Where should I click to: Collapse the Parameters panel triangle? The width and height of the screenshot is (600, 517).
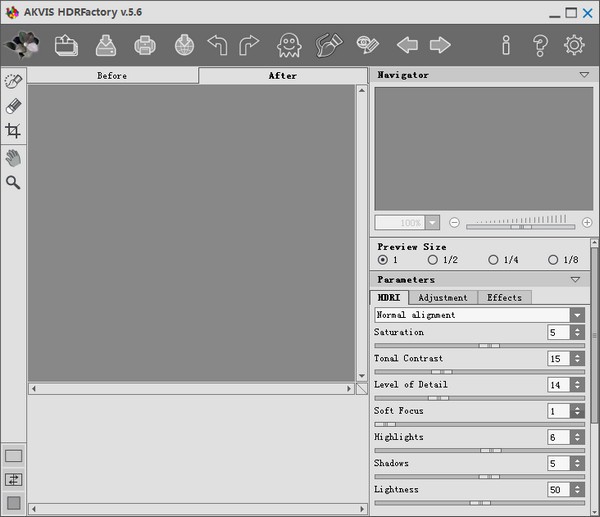(575, 279)
